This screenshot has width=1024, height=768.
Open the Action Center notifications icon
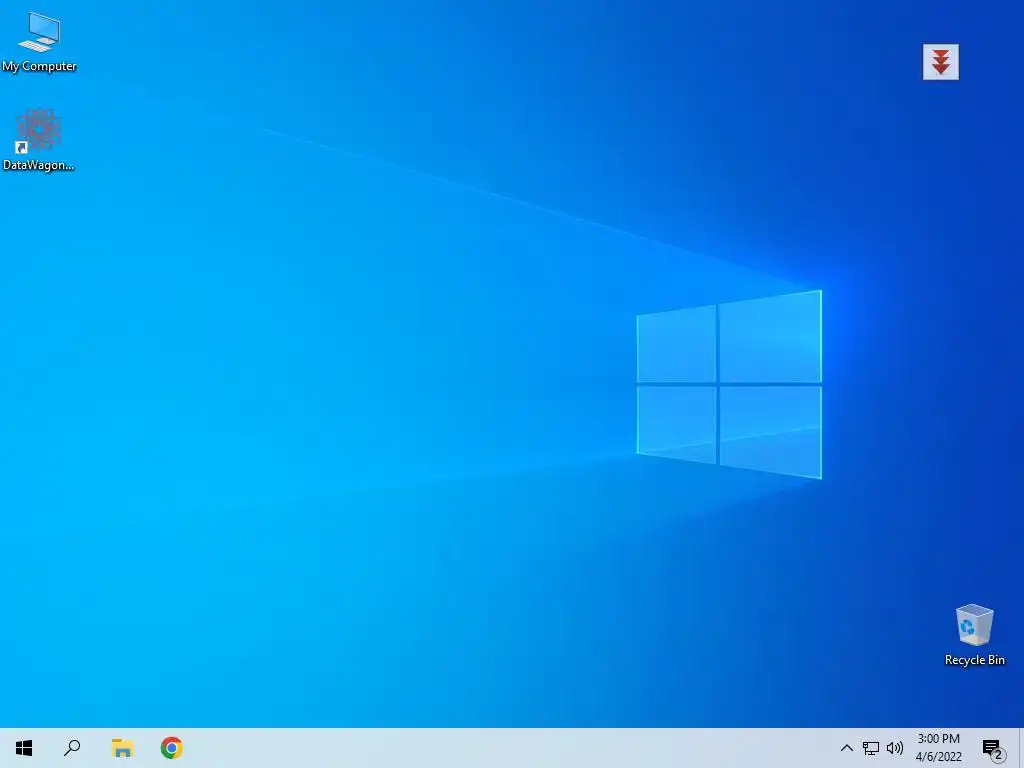(x=993, y=748)
